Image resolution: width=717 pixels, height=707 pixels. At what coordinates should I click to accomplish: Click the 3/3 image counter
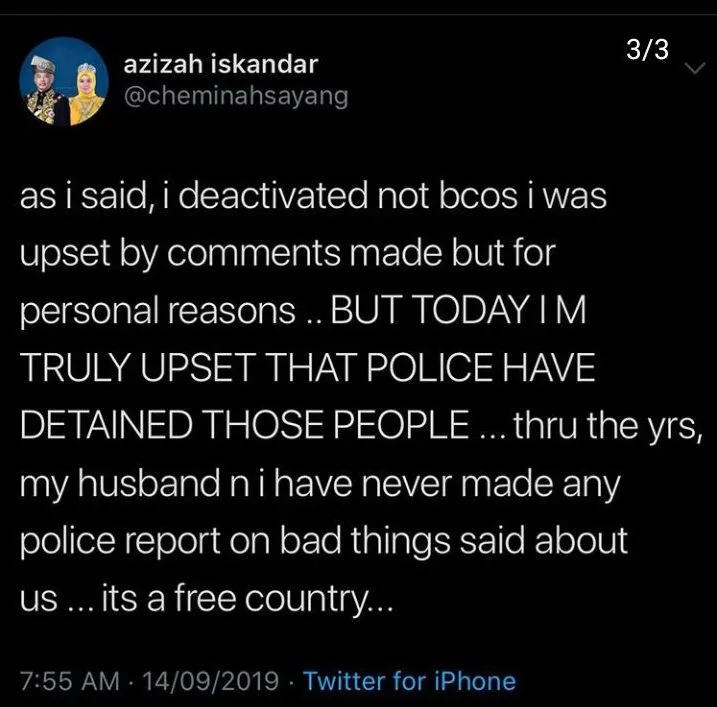pyautogui.click(x=646, y=50)
